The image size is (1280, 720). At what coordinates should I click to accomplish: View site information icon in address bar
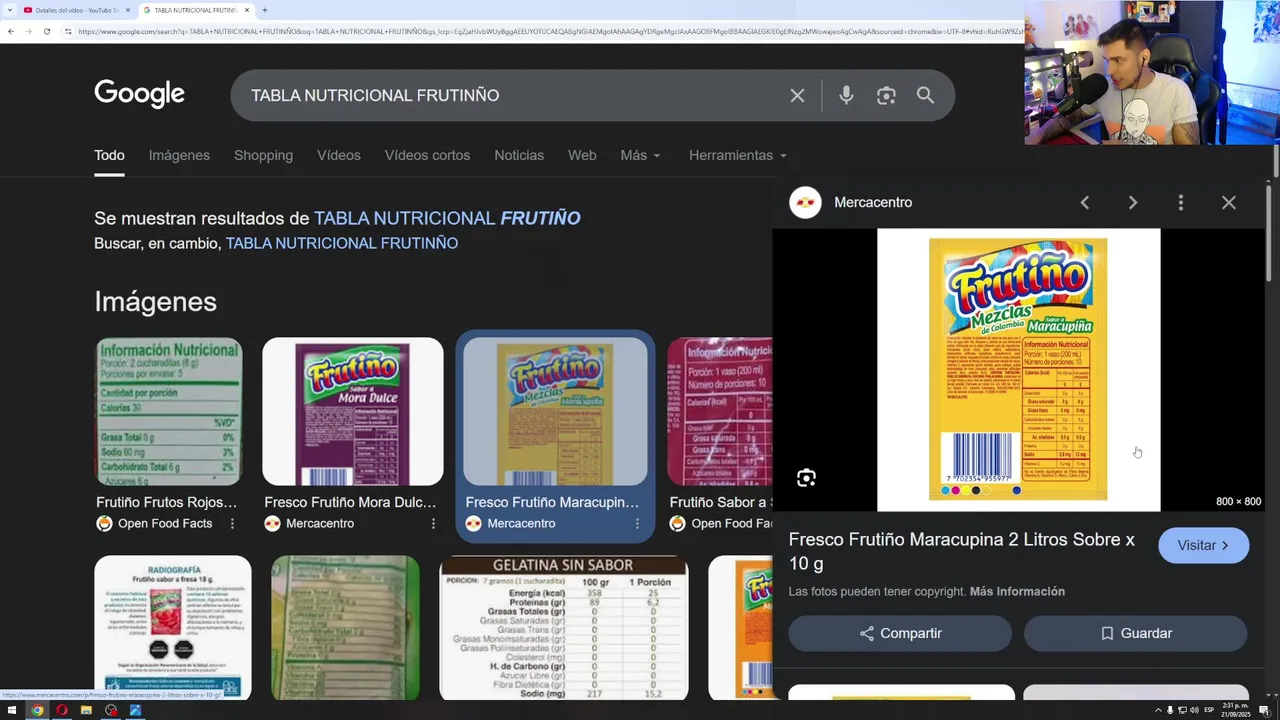coord(68,31)
